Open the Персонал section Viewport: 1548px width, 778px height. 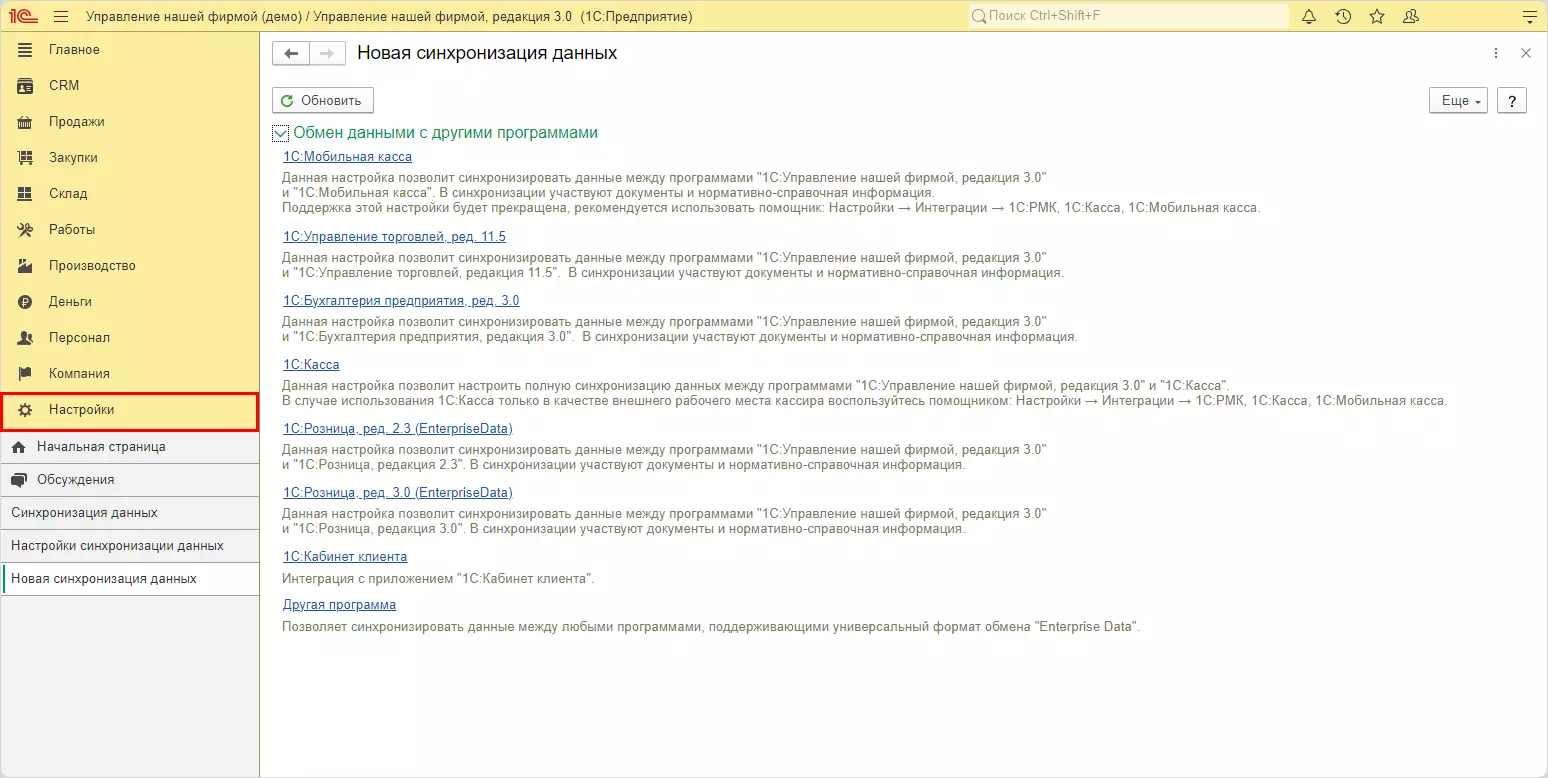tap(130, 338)
